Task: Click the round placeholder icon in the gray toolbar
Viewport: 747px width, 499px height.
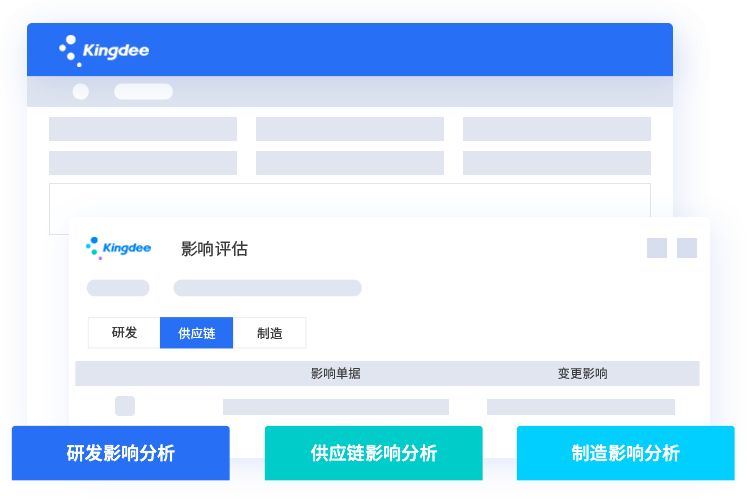Action: pyautogui.click(x=81, y=92)
